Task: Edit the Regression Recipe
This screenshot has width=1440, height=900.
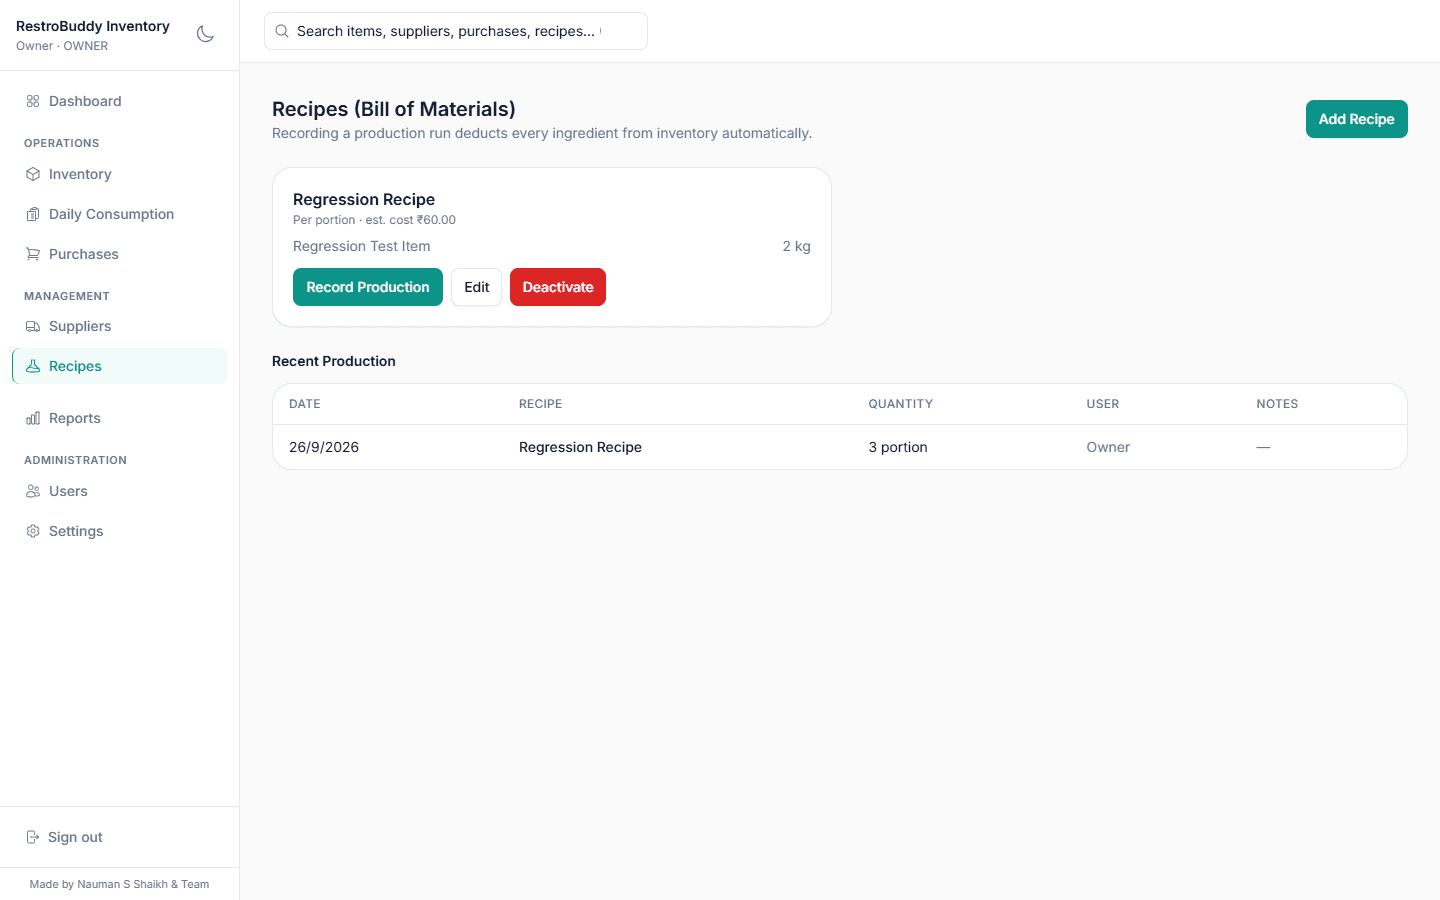Action: pyautogui.click(x=477, y=287)
